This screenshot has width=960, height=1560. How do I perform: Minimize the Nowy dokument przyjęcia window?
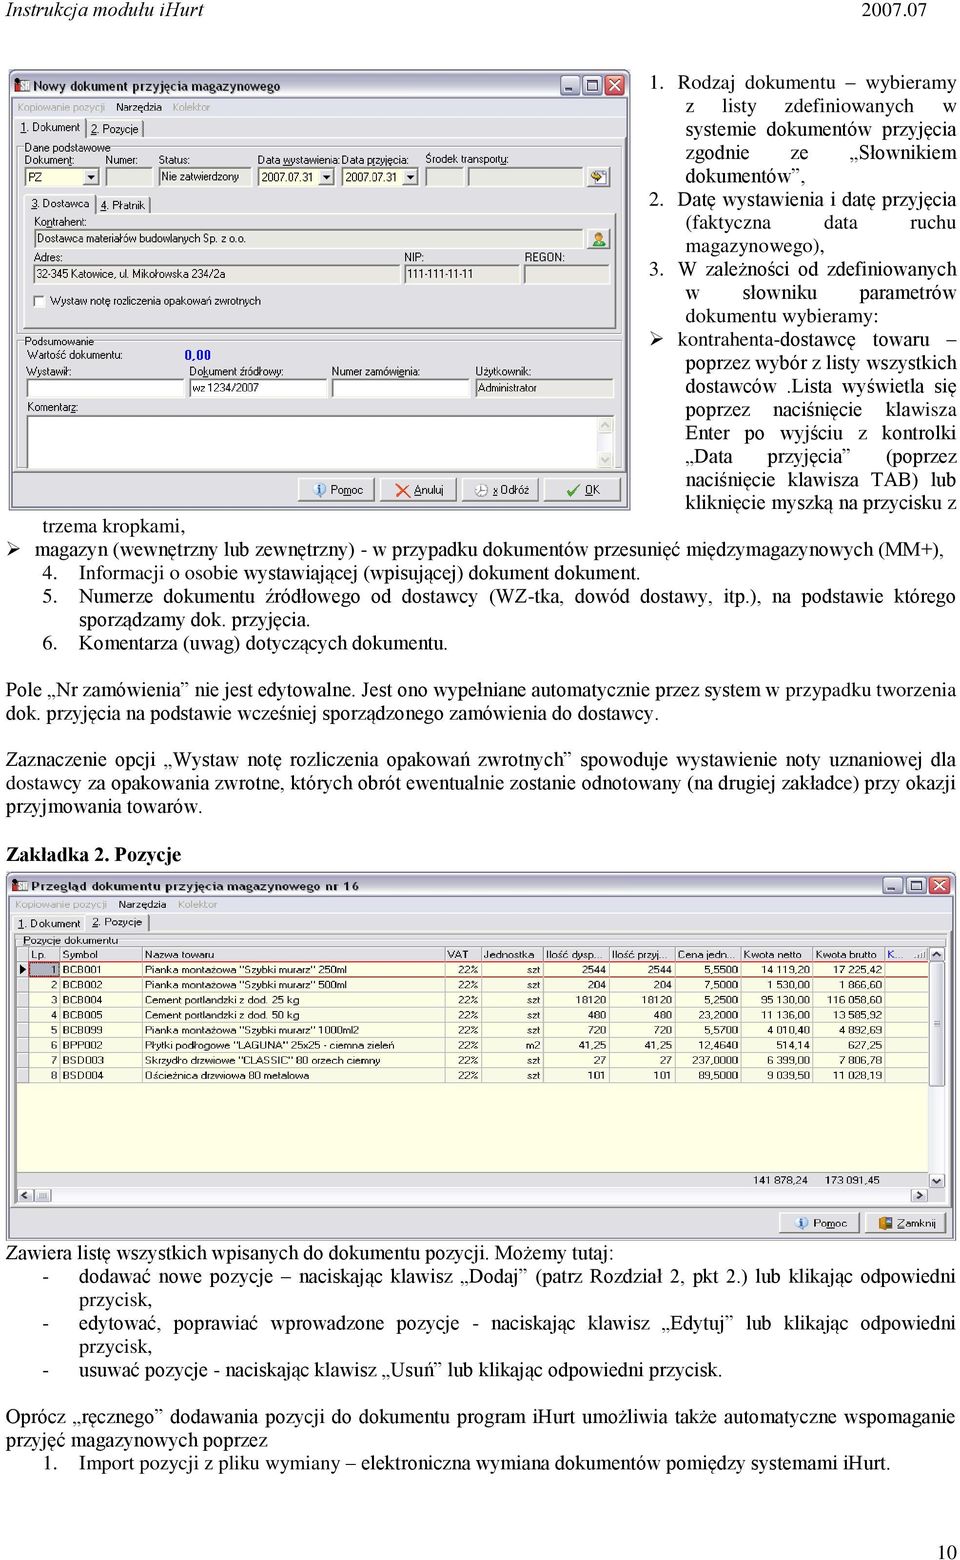(570, 86)
